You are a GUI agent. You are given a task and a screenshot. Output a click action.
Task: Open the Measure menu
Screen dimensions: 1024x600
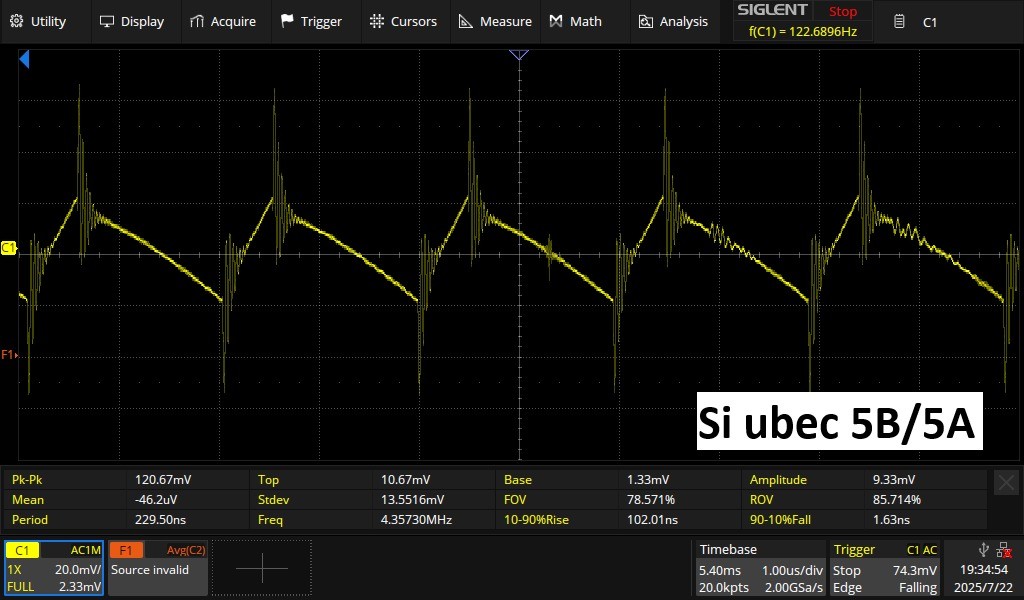tap(495, 22)
